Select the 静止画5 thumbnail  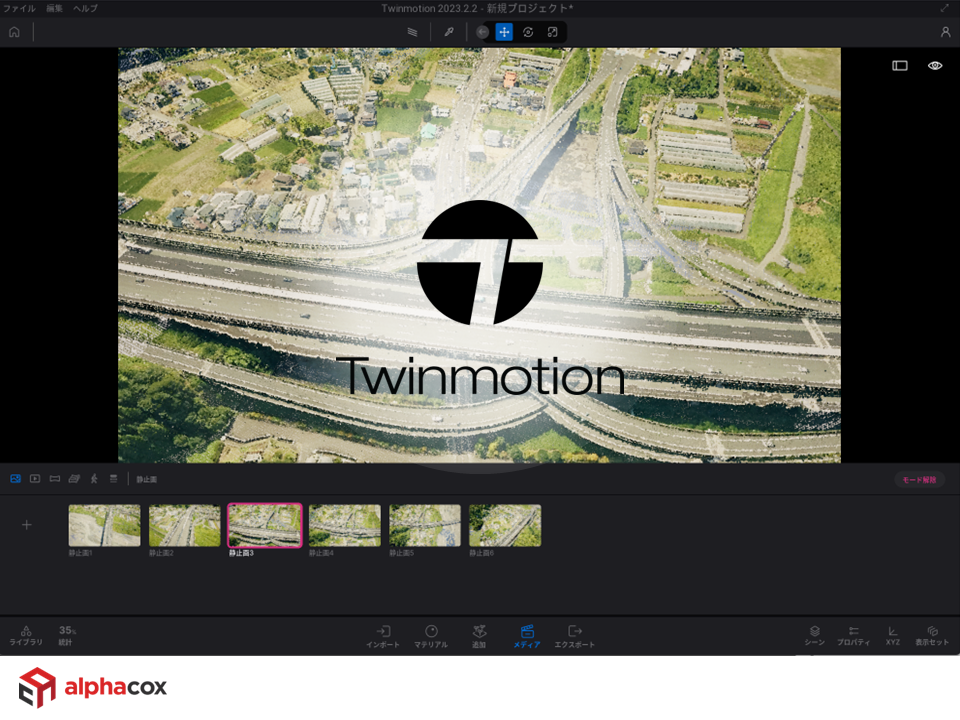click(x=425, y=525)
